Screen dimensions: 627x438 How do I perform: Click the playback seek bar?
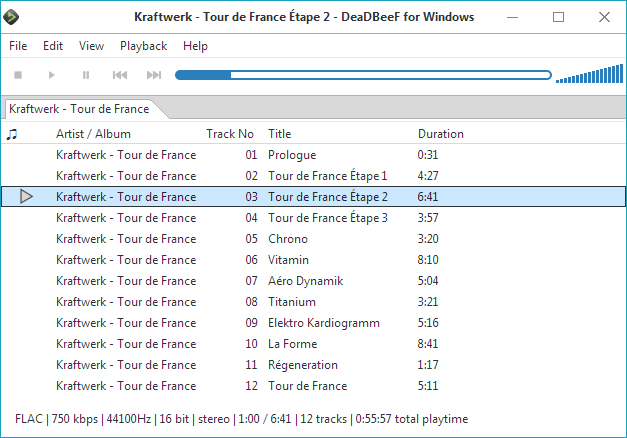362,75
